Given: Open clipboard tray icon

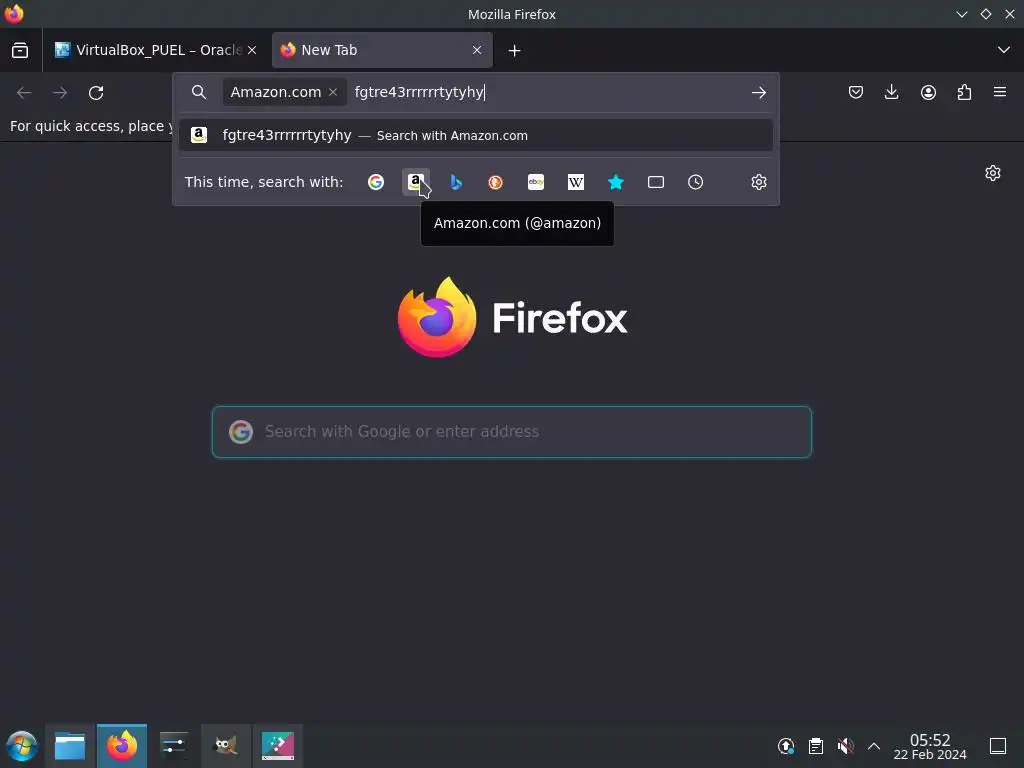Looking at the screenshot, I should [x=816, y=746].
